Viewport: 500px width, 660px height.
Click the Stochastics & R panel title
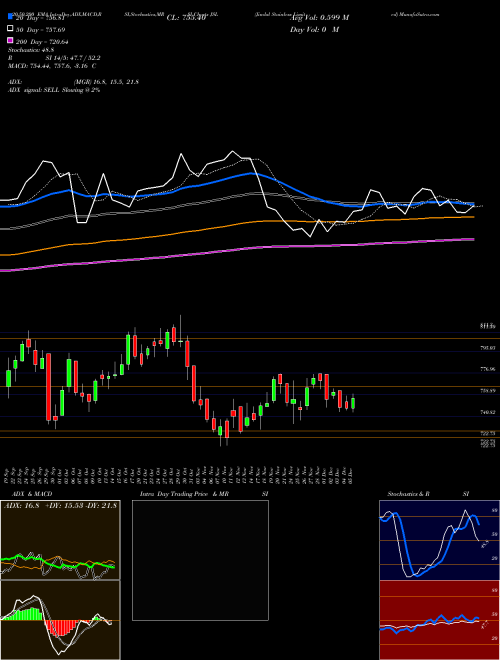(x=409, y=494)
